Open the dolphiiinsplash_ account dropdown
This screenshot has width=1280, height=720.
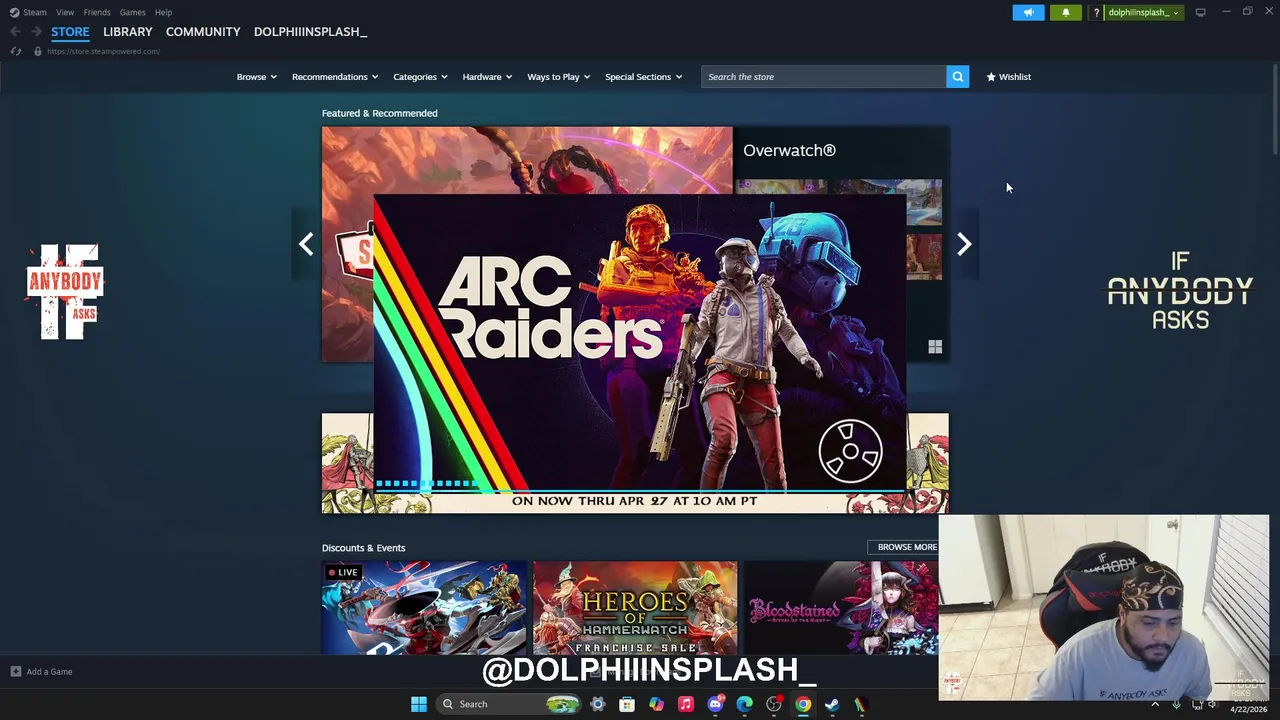point(1143,12)
